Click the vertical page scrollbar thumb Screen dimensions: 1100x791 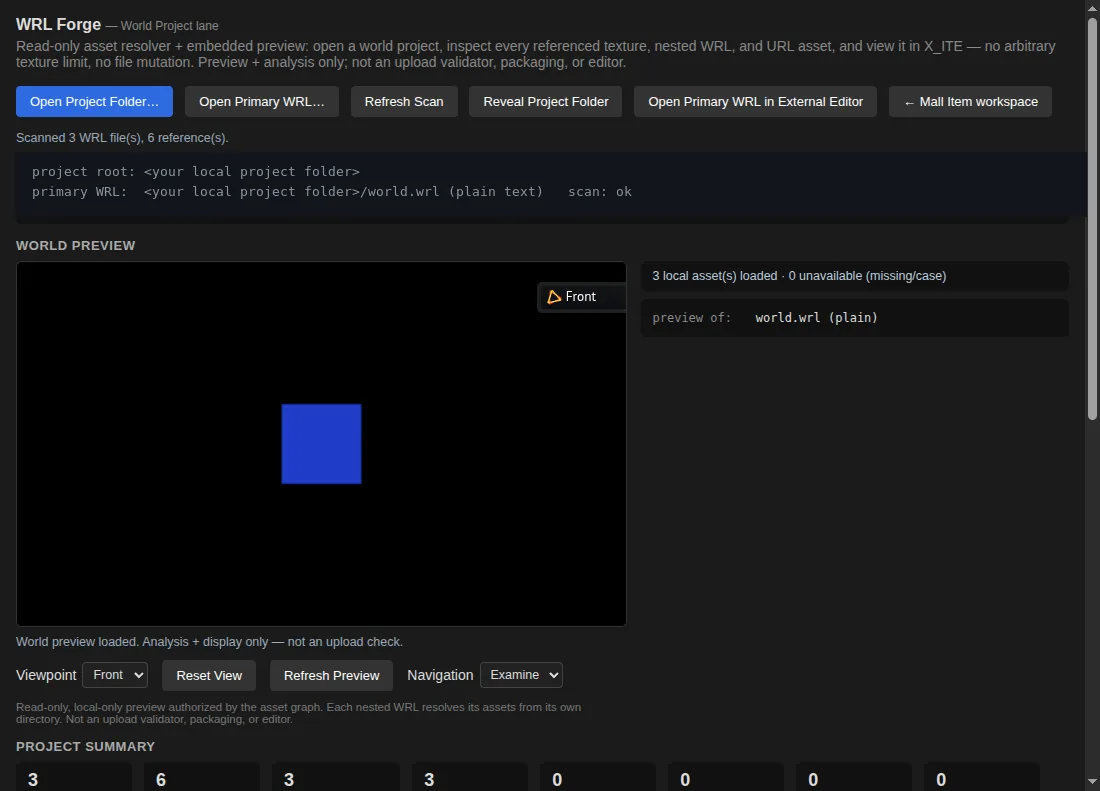pos(1092,219)
